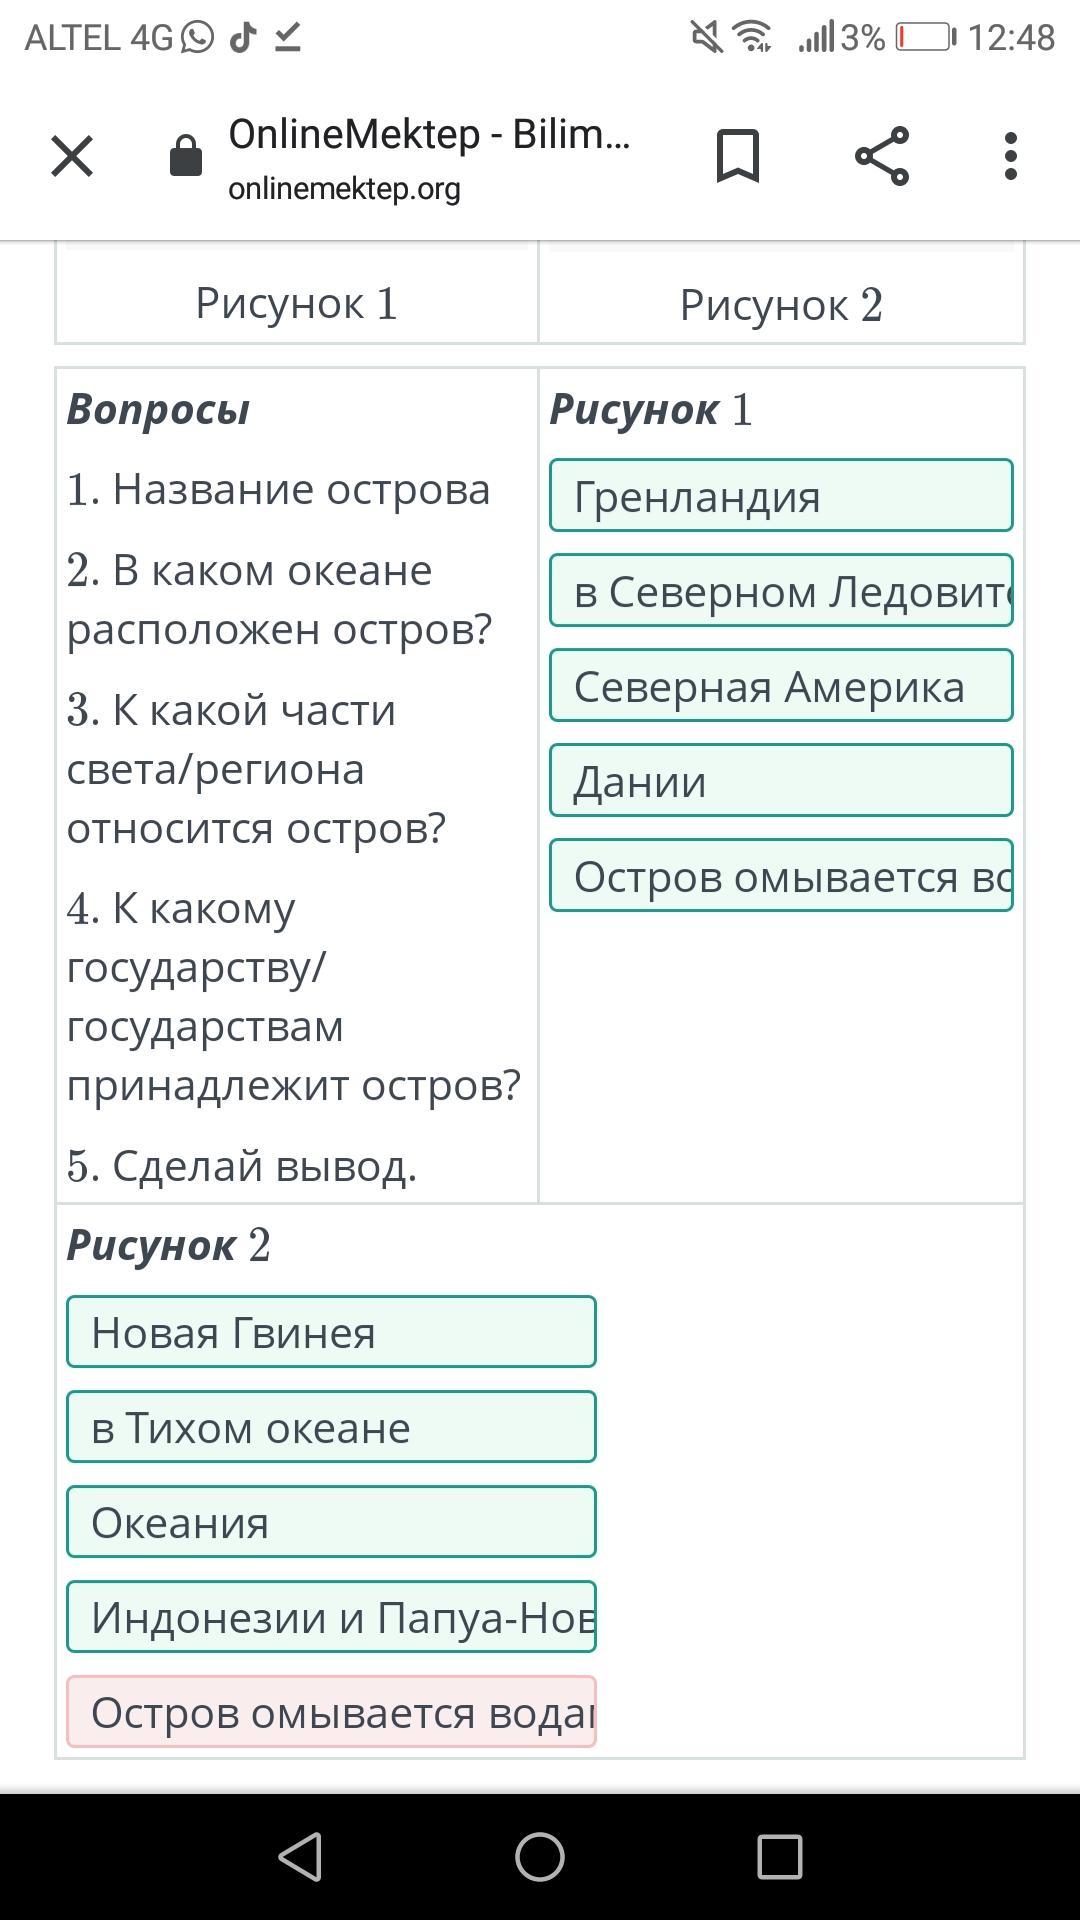The image size is (1080, 1920).
Task: Close the browser tab with X icon
Action: pos(72,156)
